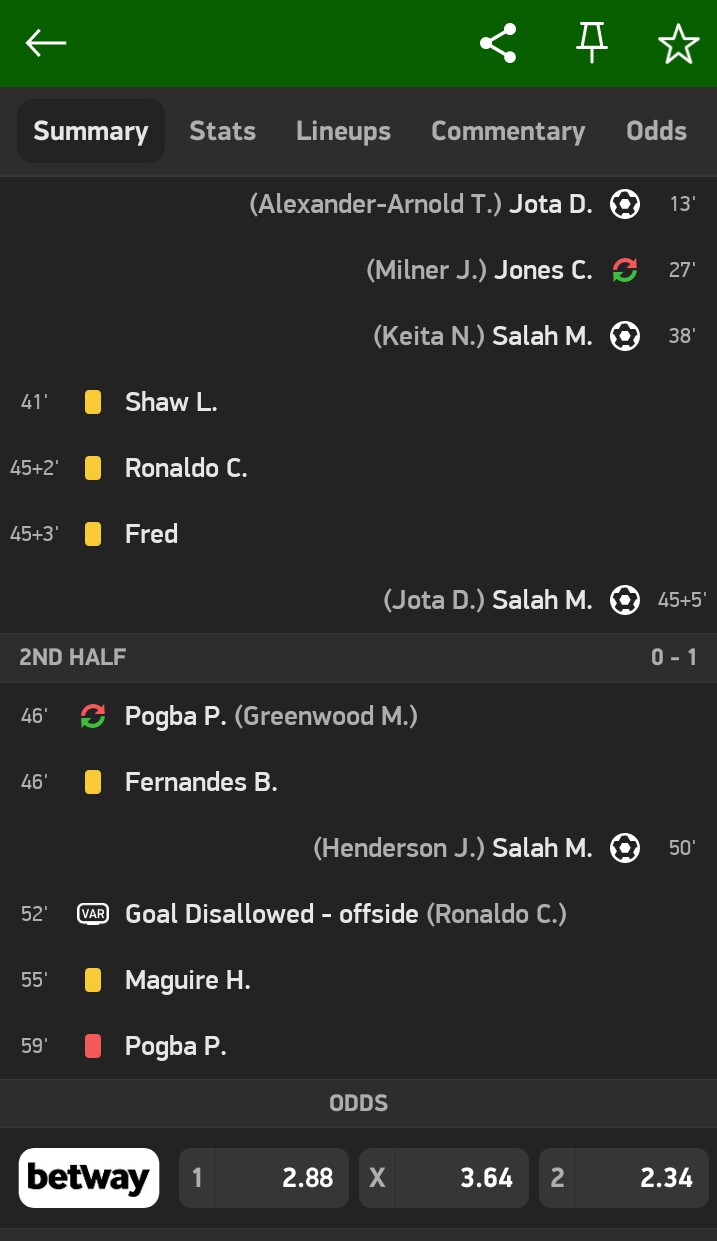
Task: Pick home win odds 2.88
Action: coord(264,1178)
